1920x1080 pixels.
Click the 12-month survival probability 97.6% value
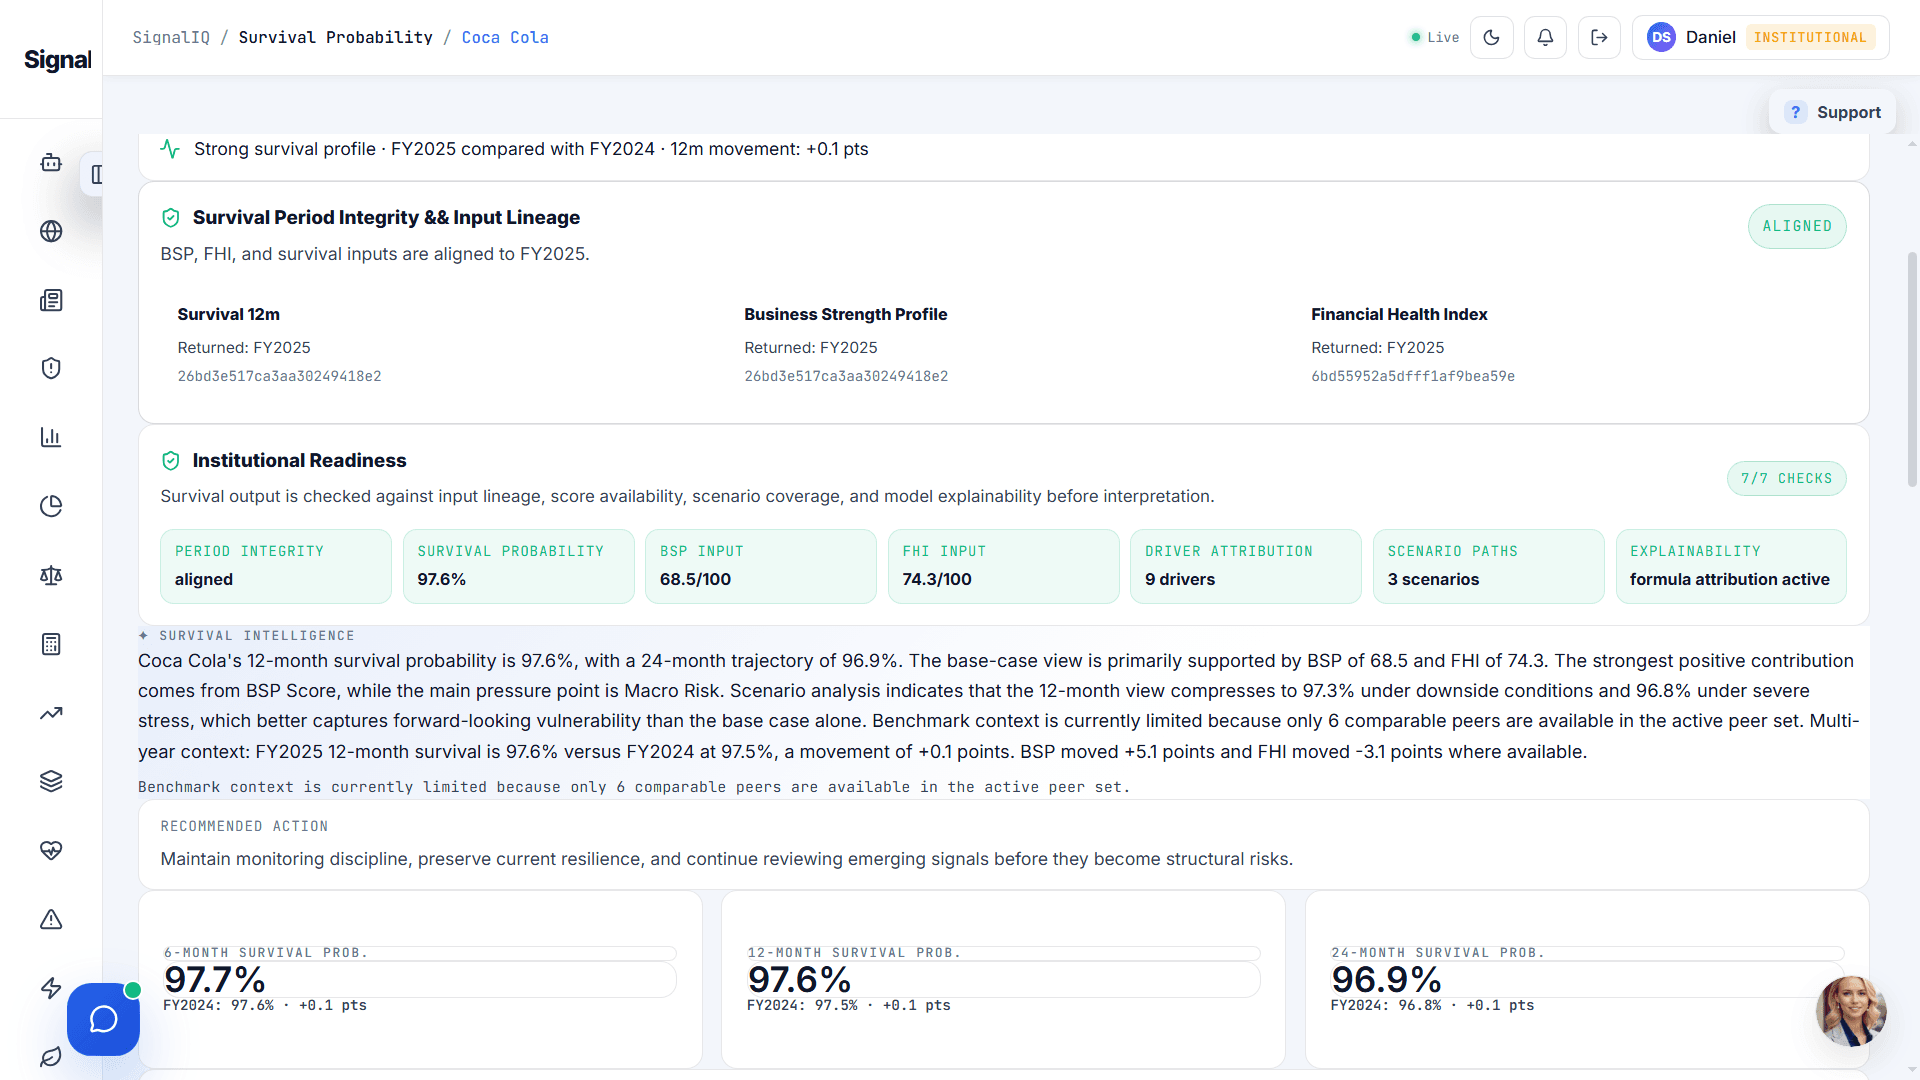click(x=799, y=979)
